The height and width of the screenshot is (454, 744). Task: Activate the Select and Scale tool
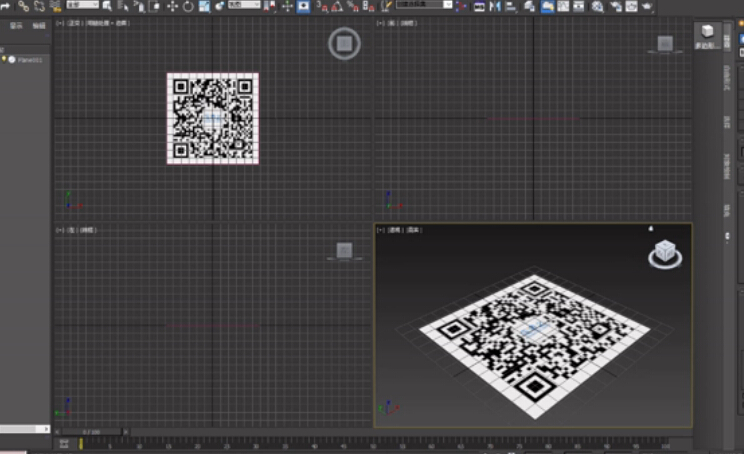[205, 6]
